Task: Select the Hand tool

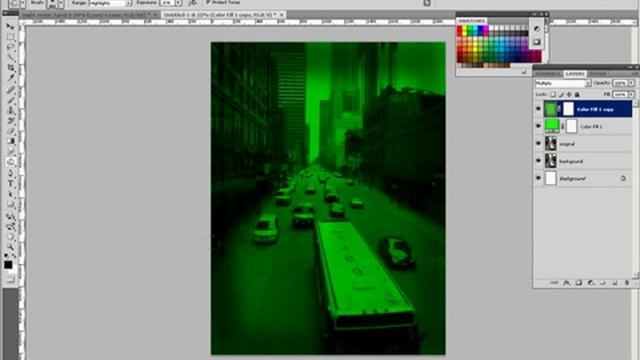Action: pos(11,237)
